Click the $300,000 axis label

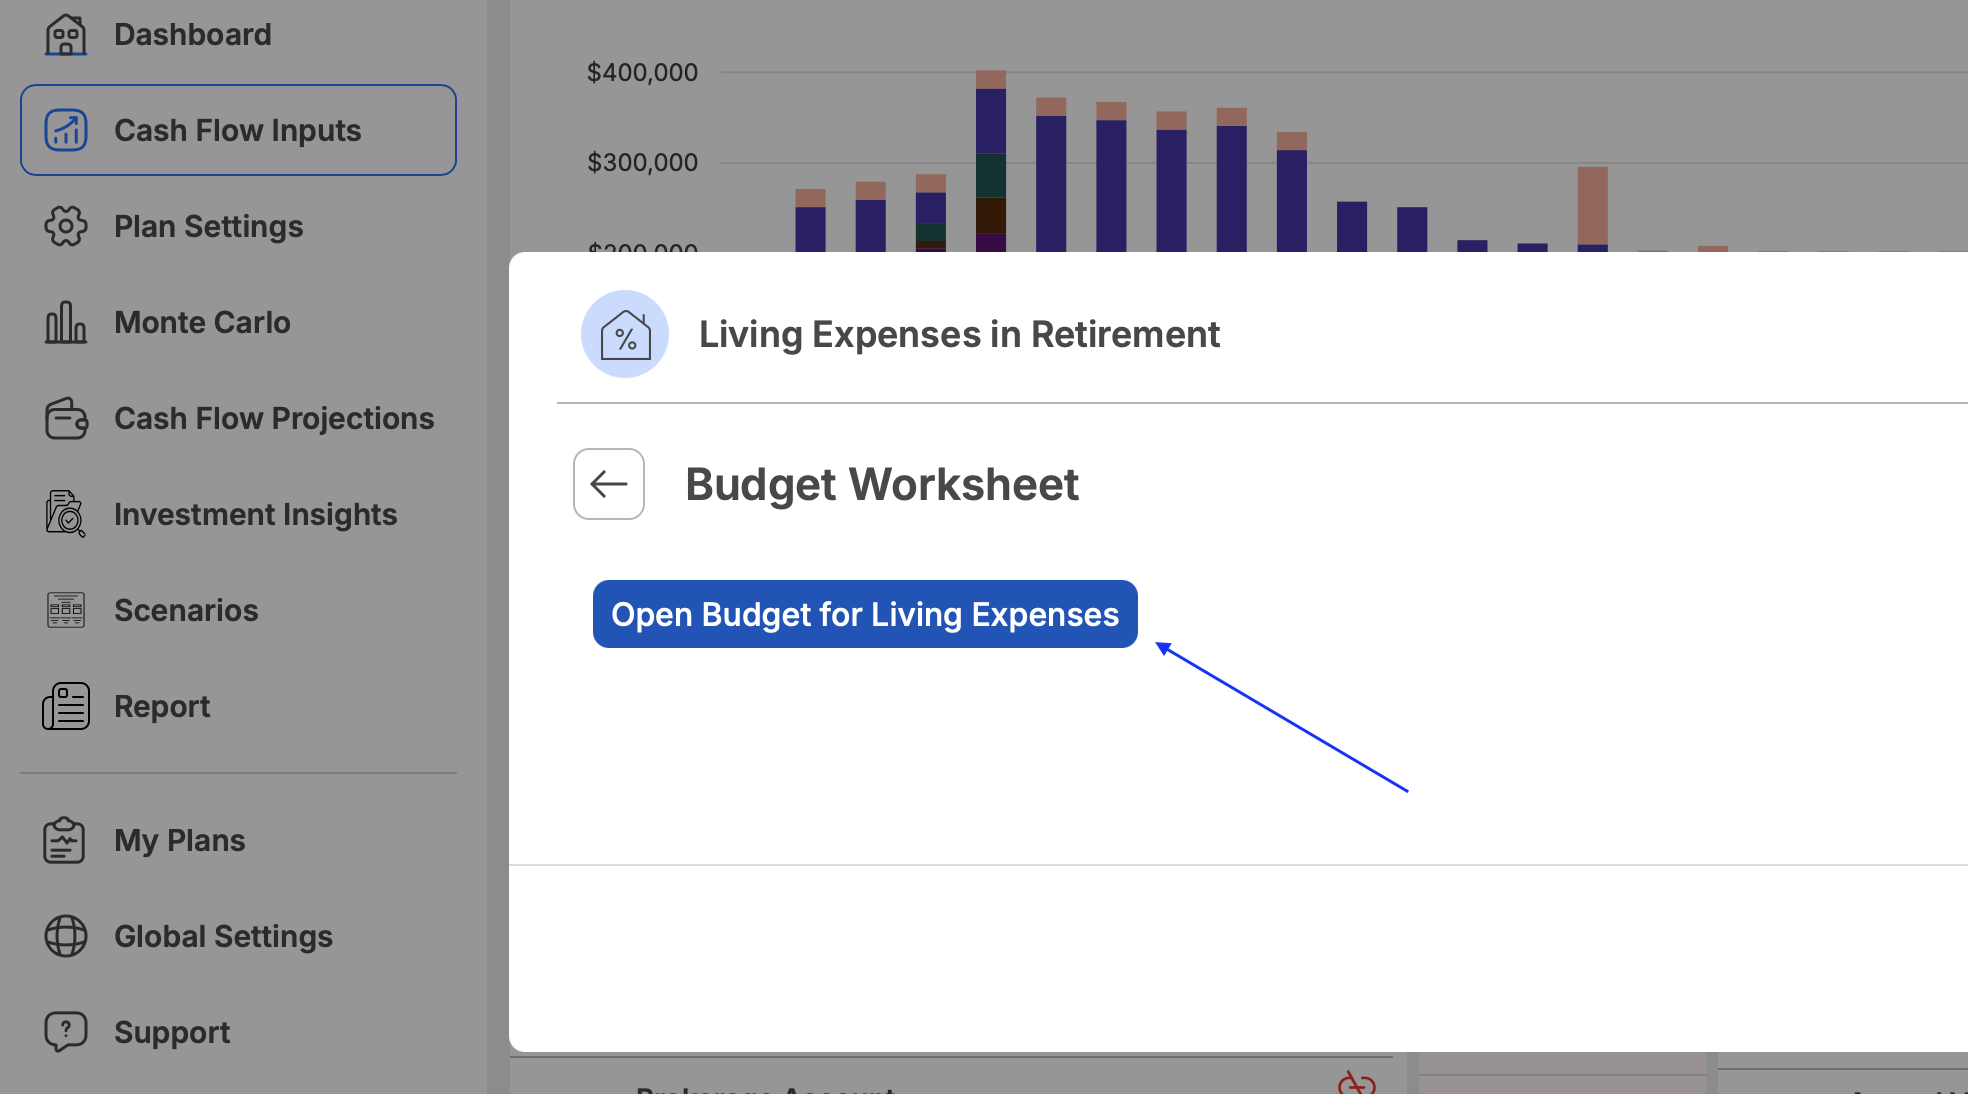[x=642, y=162]
